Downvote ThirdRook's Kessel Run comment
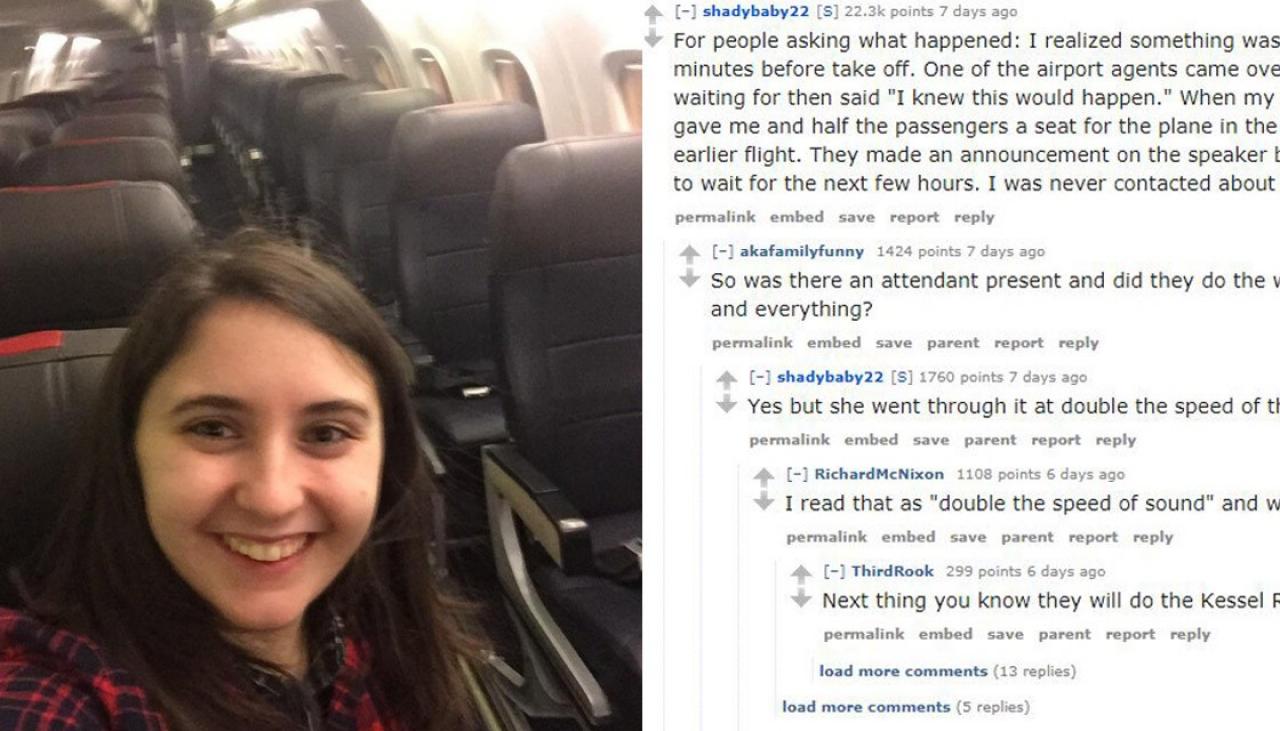 [x=801, y=598]
